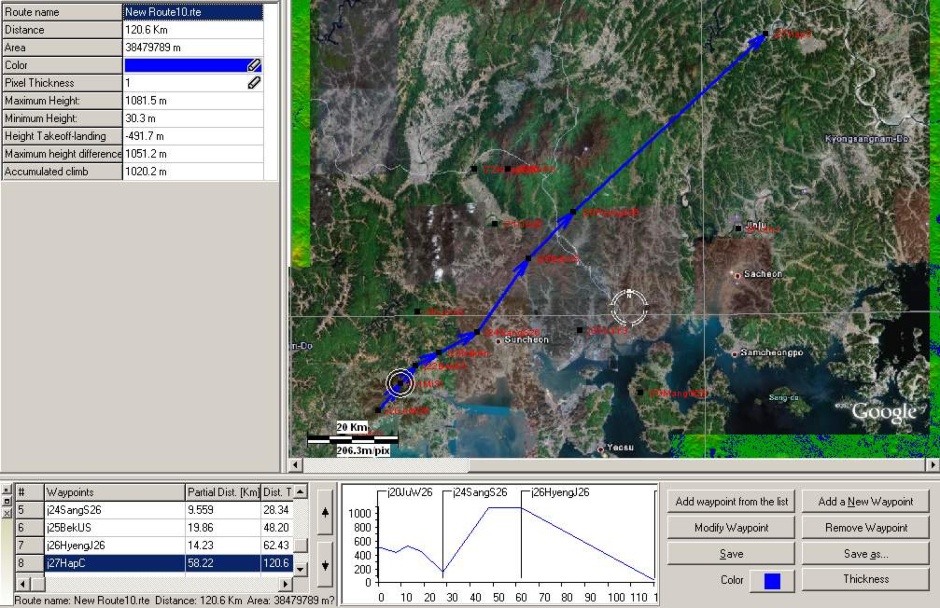Select the Route name field showing New Route10.rte
Viewport: 940px width, 608px height.
tap(192, 12)
